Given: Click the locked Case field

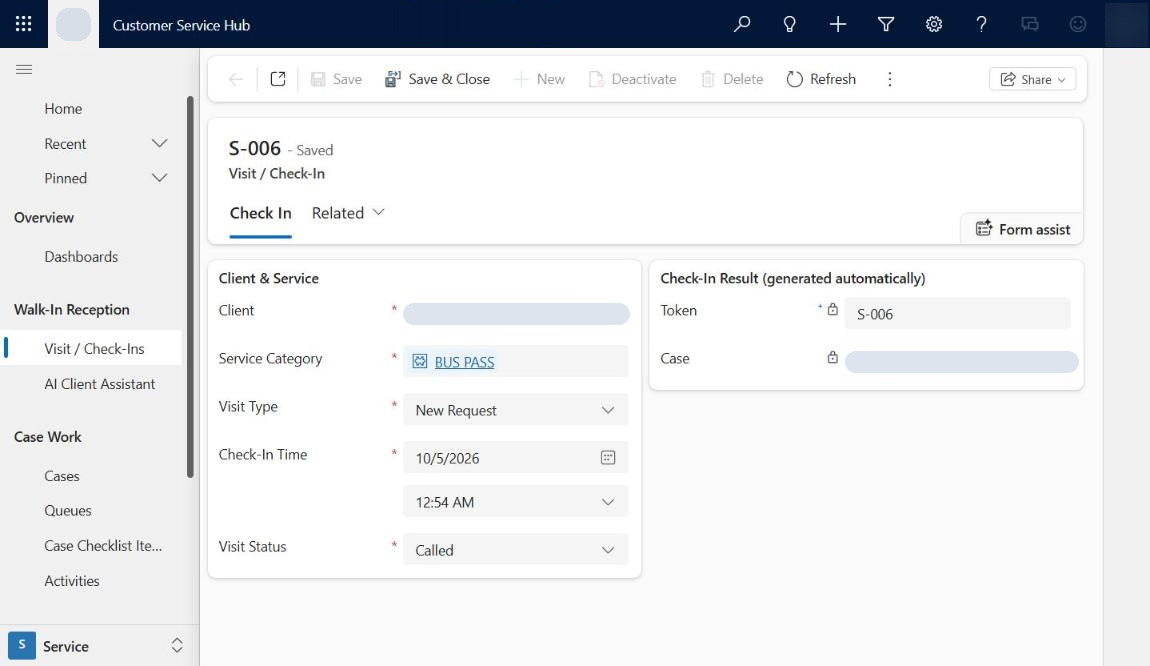Looking at the screenshot, I should (962, 362).
